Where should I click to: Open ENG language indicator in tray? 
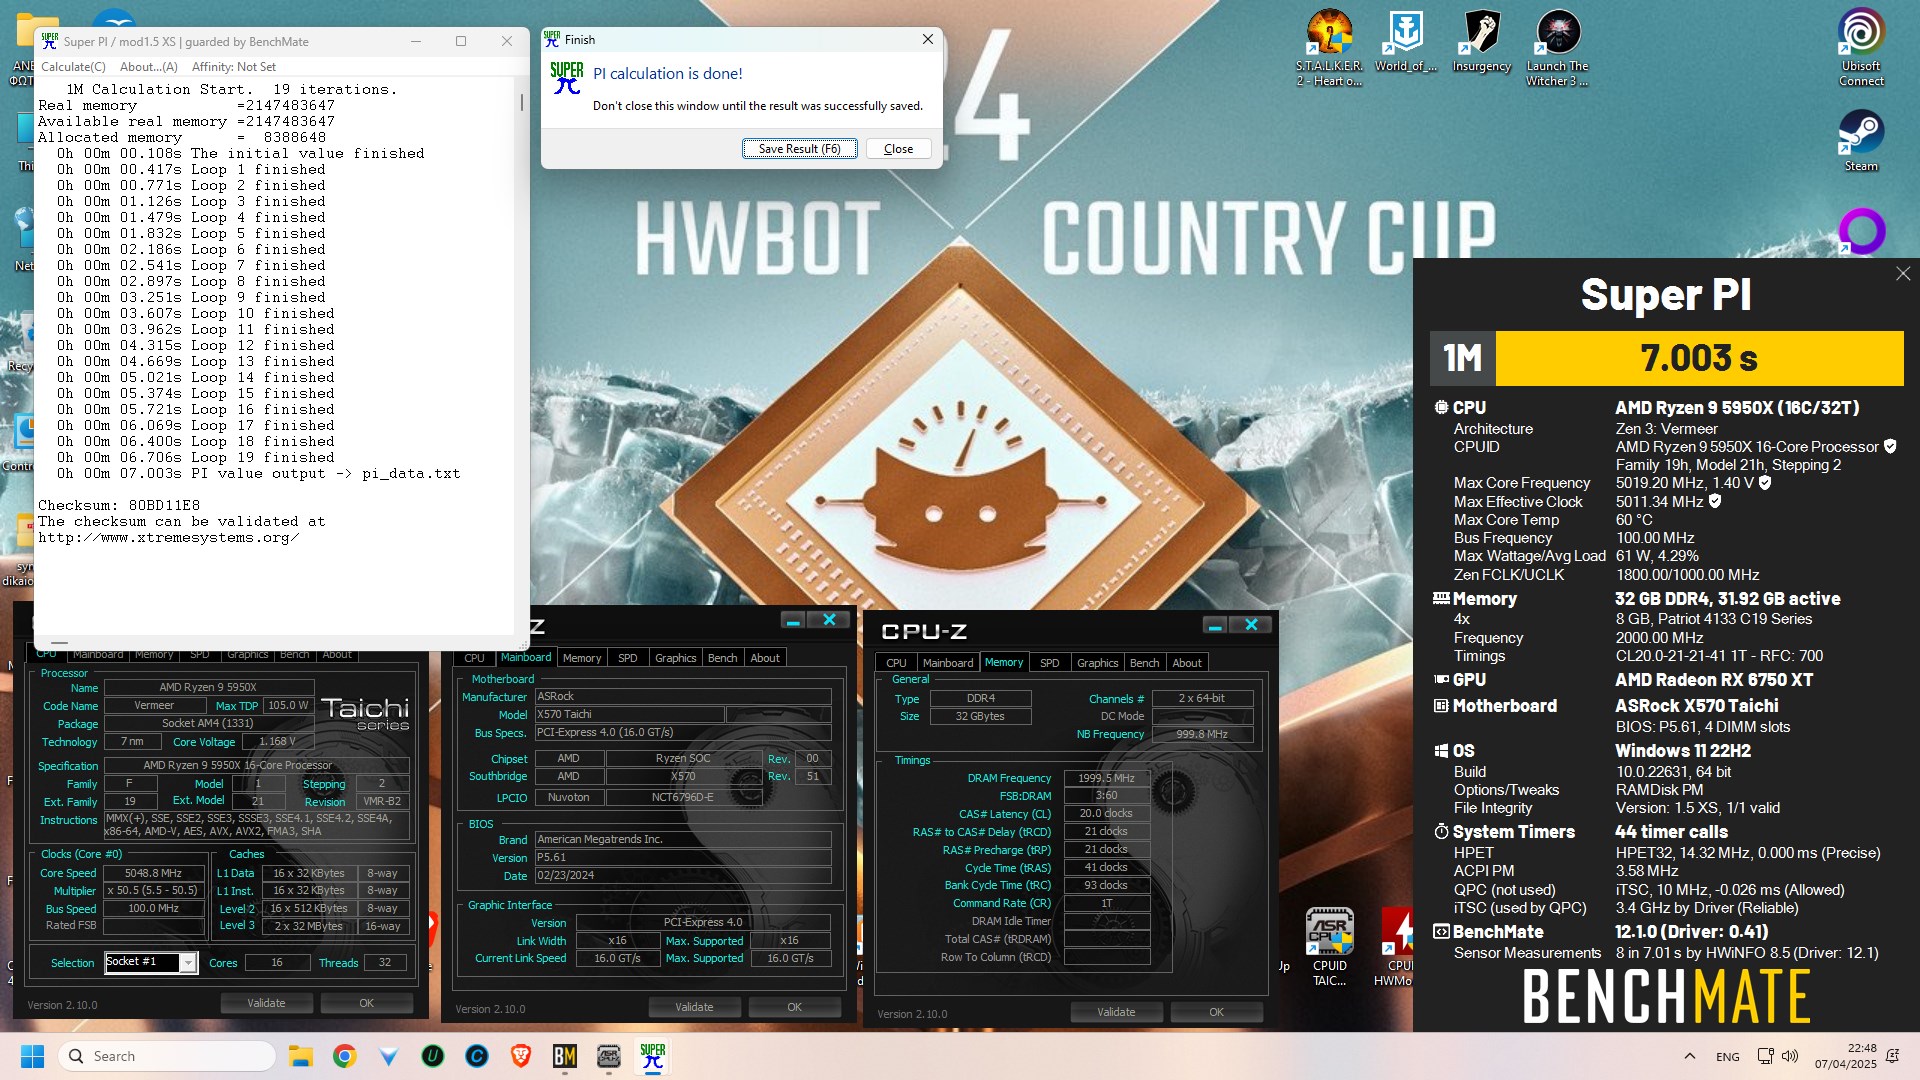click(1728, 1057)
